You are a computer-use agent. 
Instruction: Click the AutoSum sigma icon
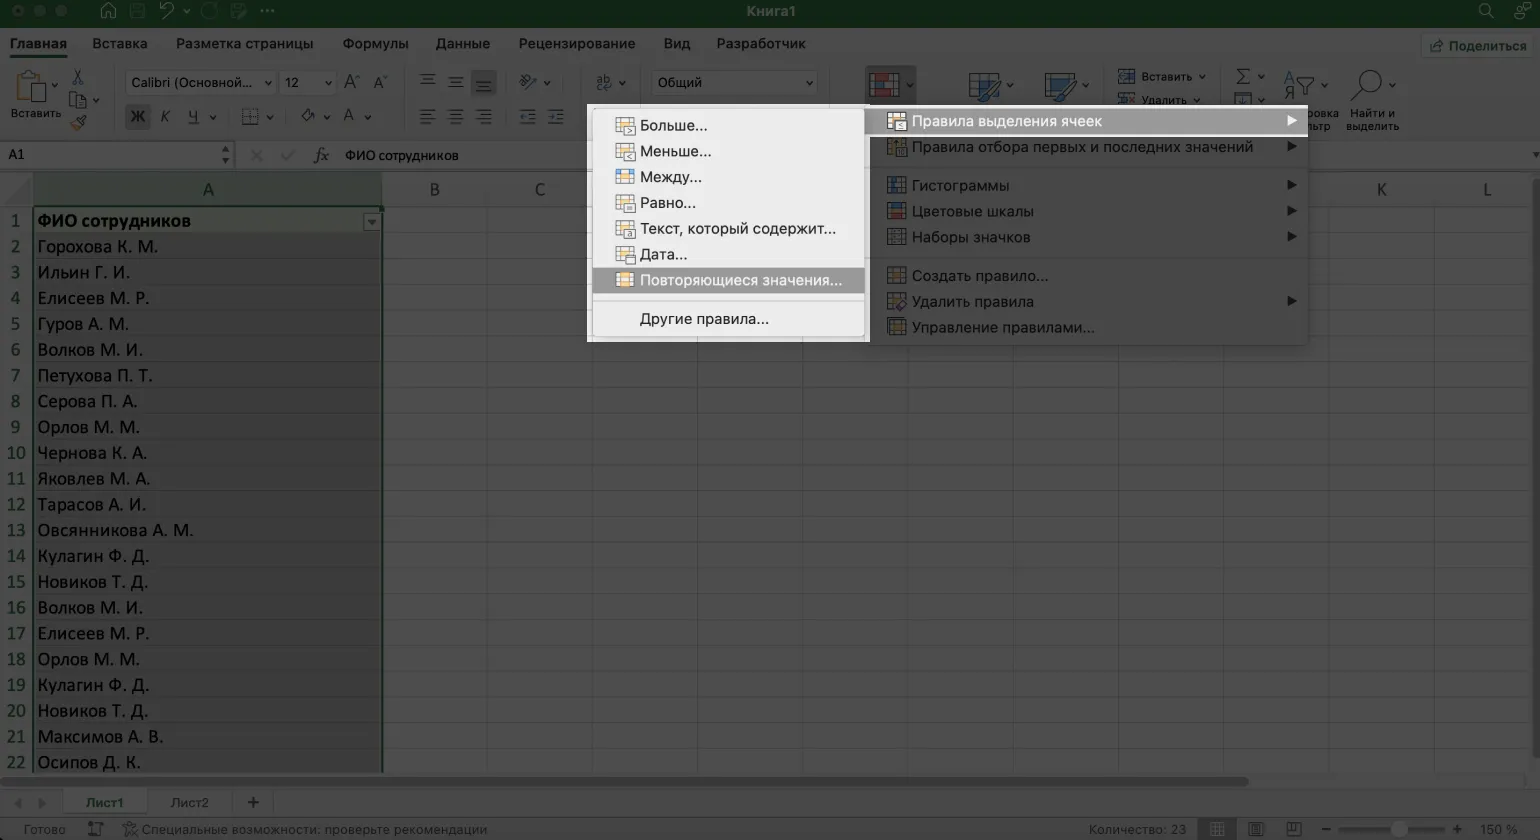pos(1243,77)
